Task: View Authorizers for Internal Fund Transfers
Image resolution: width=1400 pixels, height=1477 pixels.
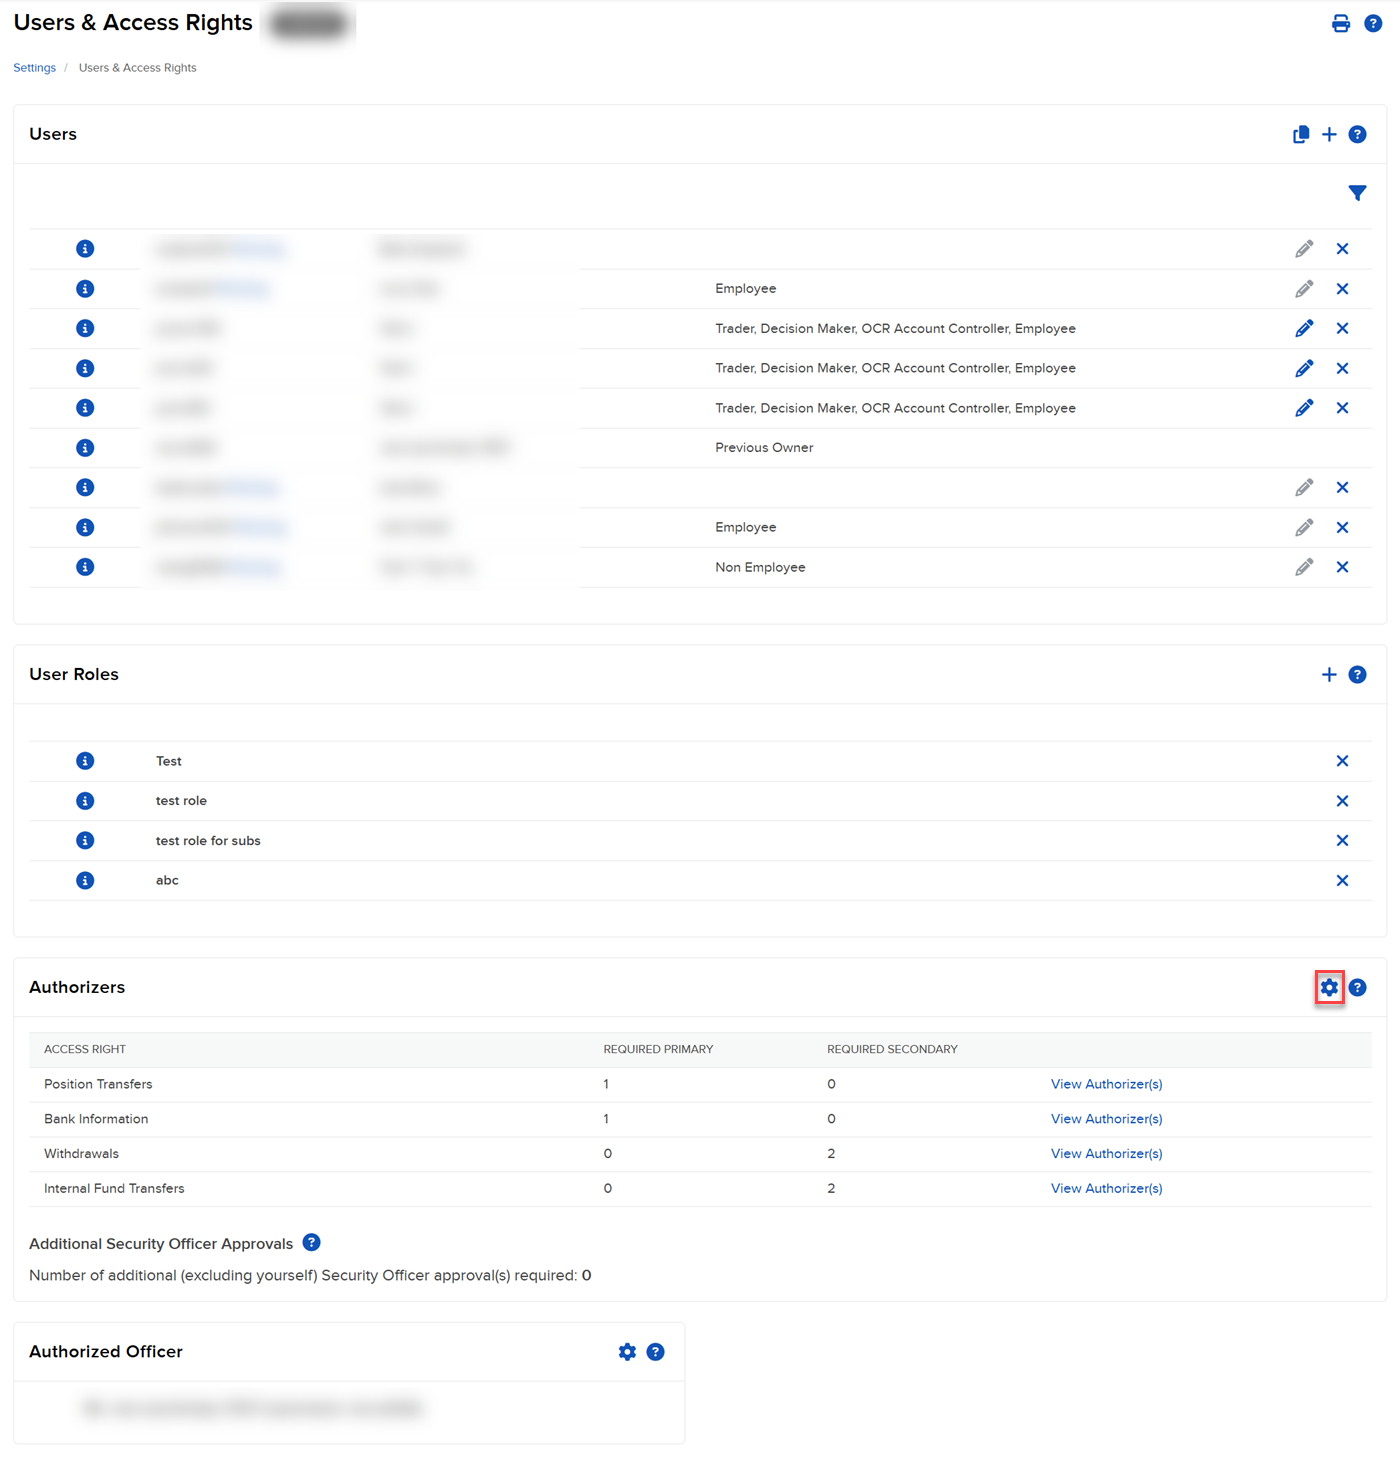Action: coord(1106,1189)
